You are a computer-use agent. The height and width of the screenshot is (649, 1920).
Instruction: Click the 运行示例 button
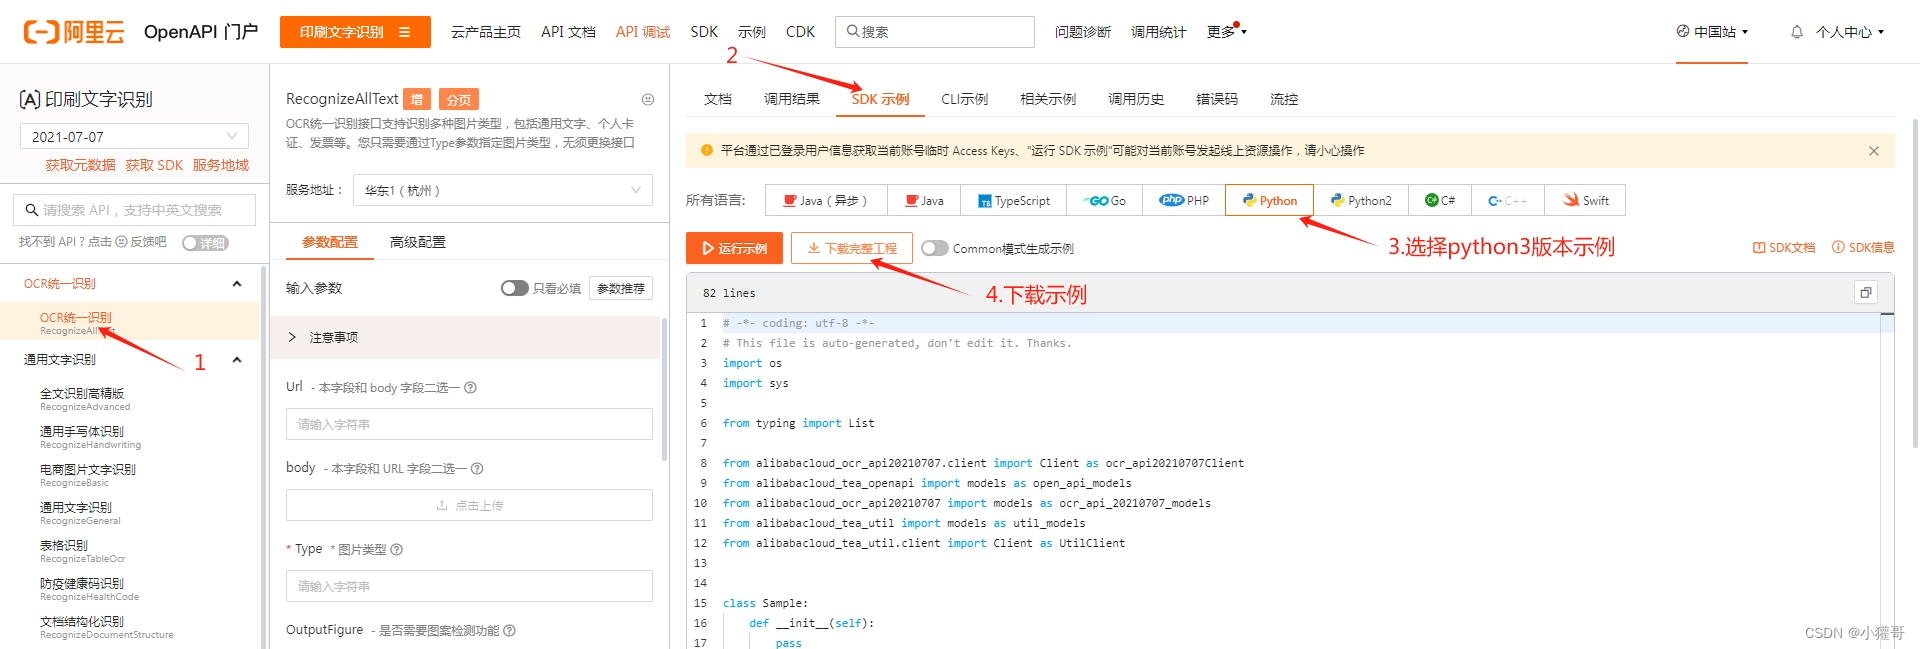click(734, 248)
